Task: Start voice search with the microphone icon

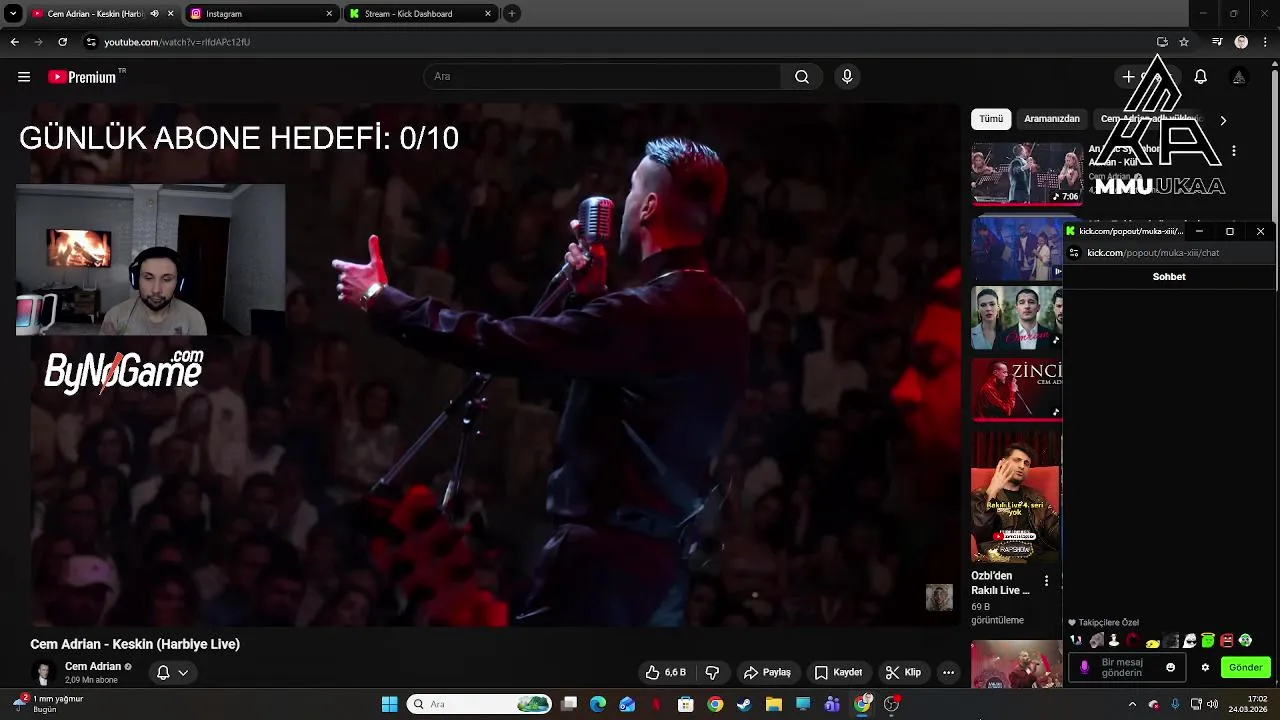Action: click(847, 77)
